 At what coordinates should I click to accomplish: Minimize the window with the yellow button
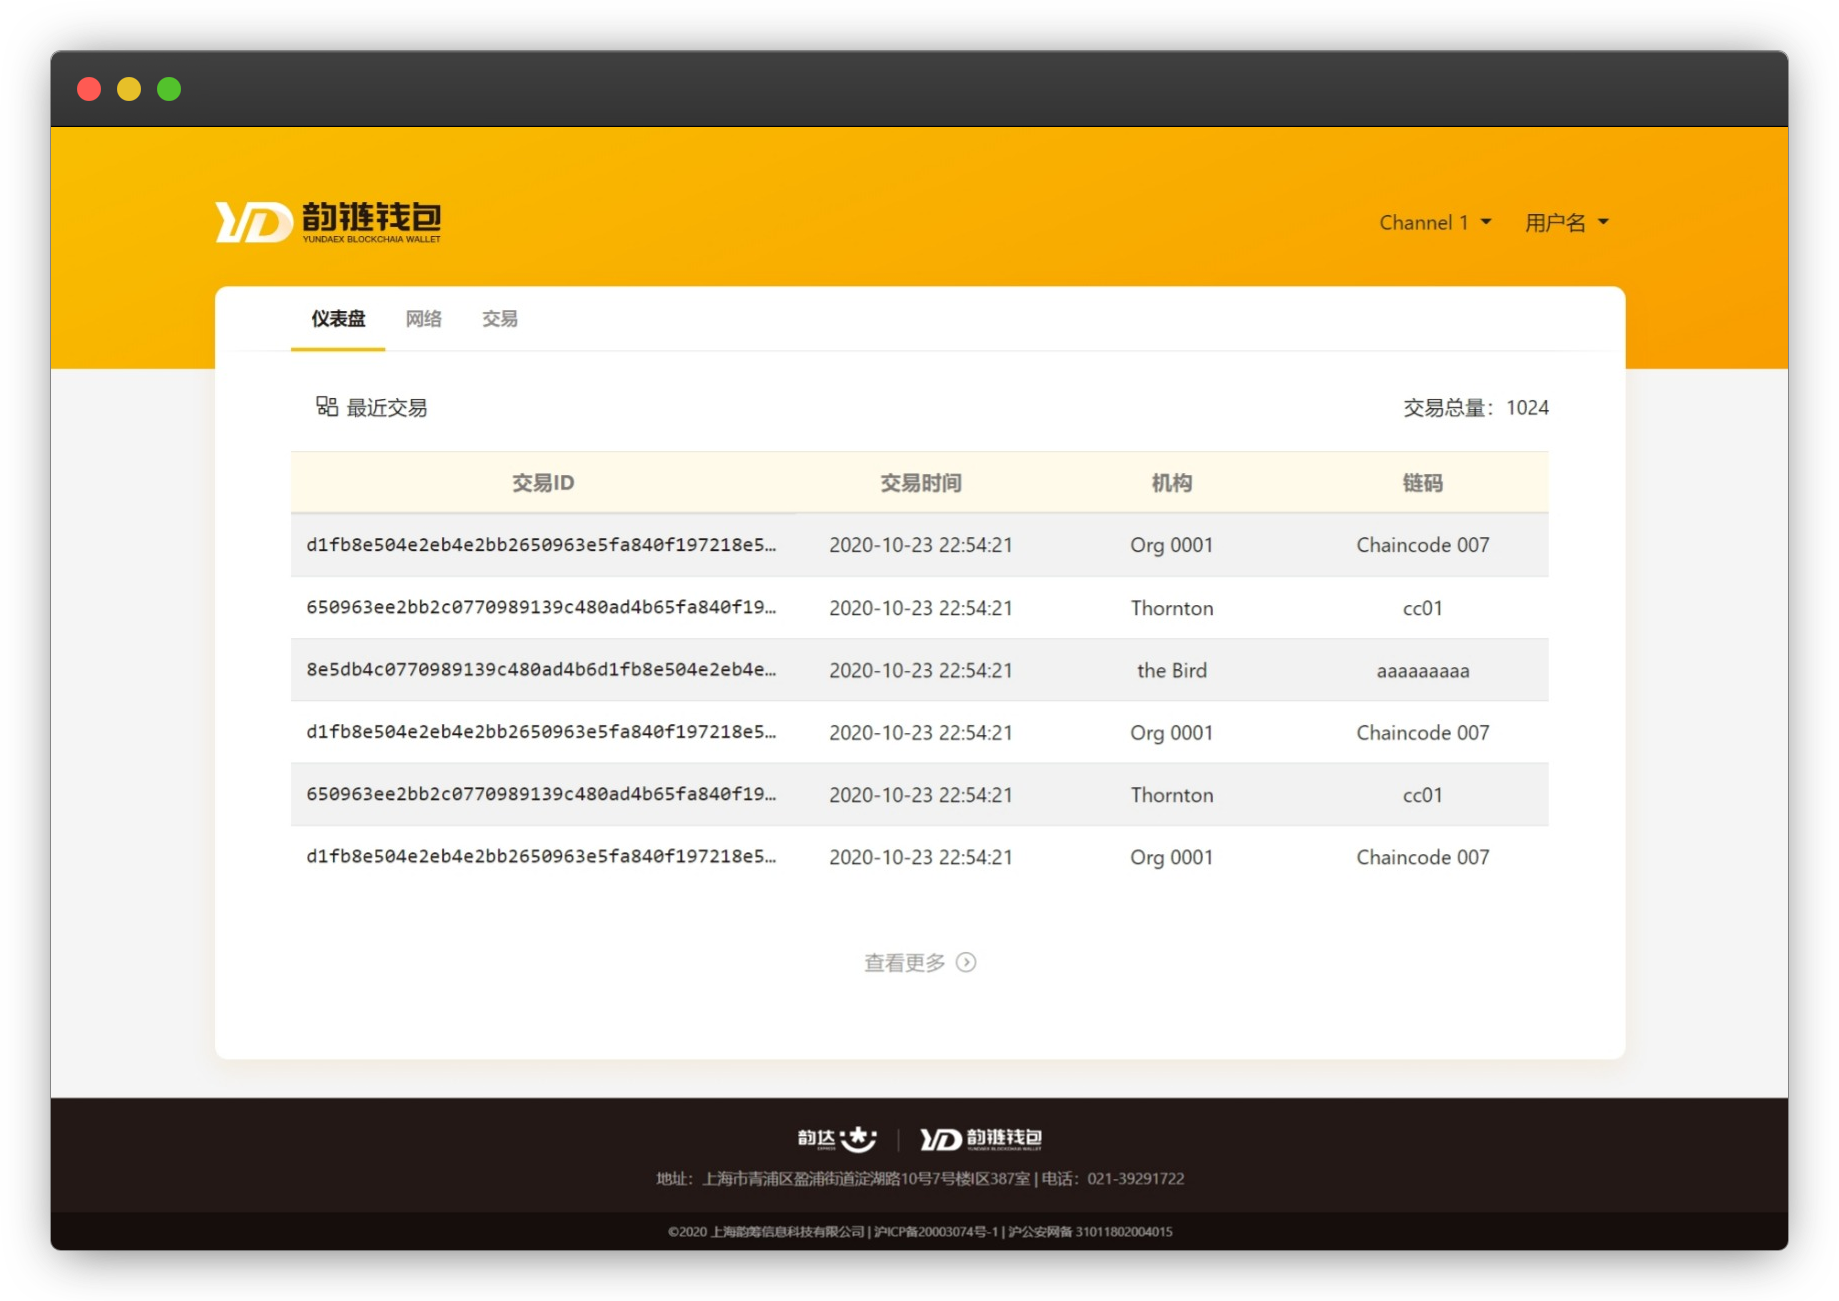[x=129, y=89]
